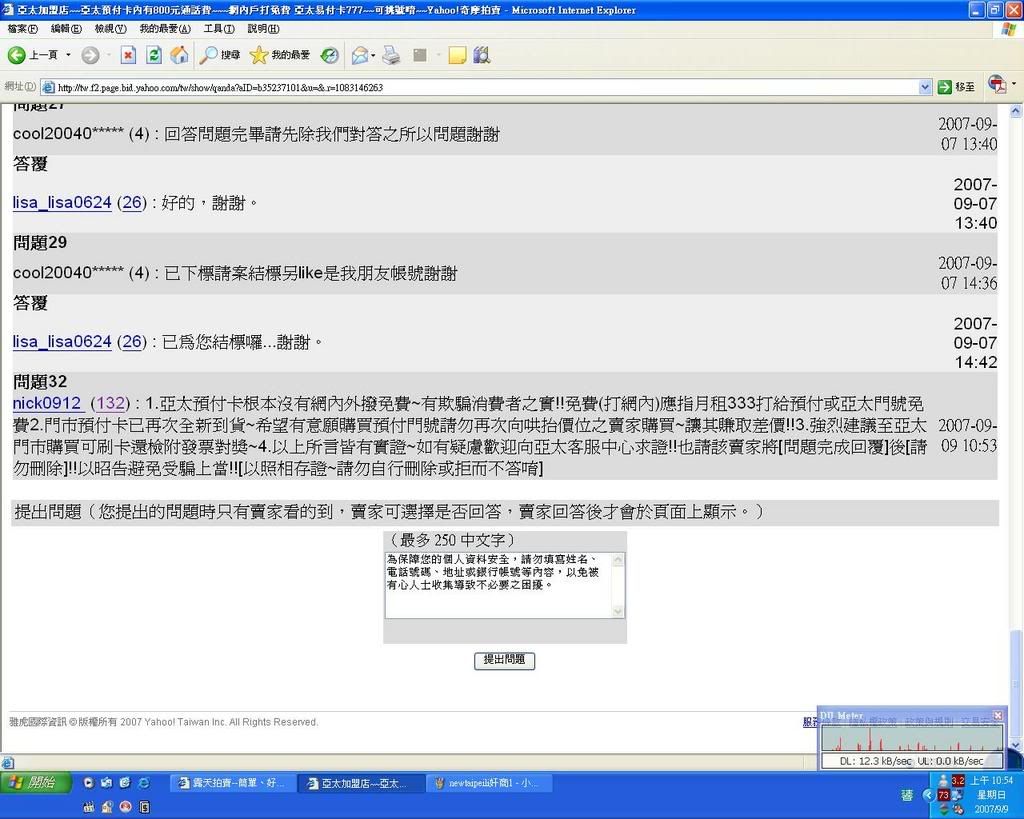1024x819 pixels.
Task: Click red round quick launch icon
Action: coord(125,807)
